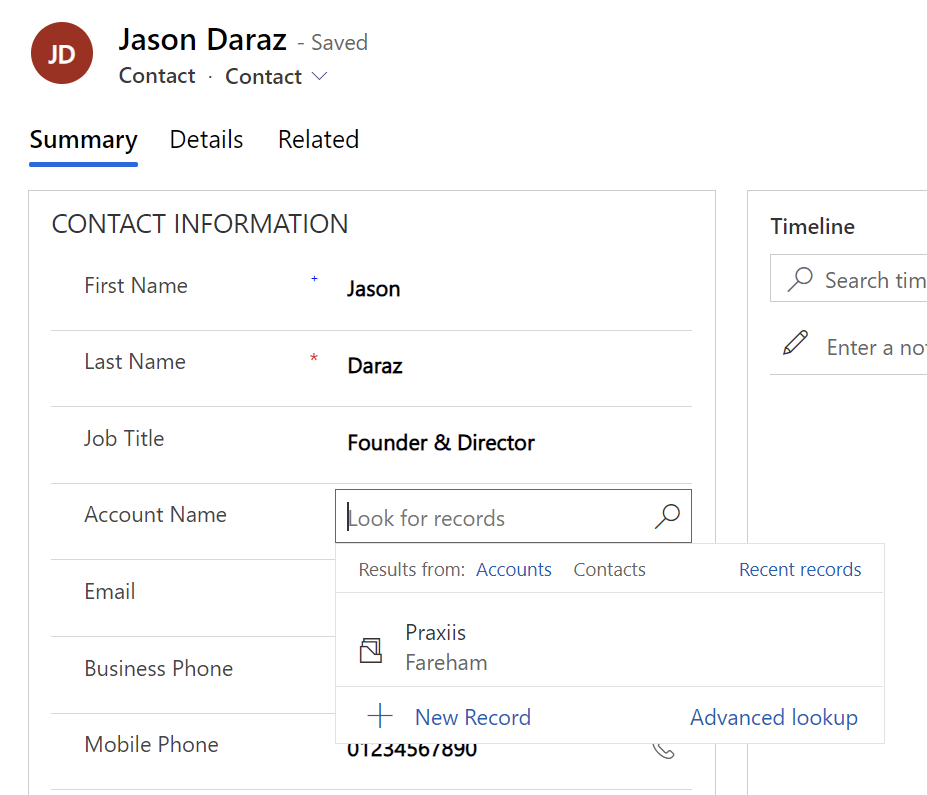927x795 pixels.
Task: Click the JD contact avatar
Action: (62, 53)
